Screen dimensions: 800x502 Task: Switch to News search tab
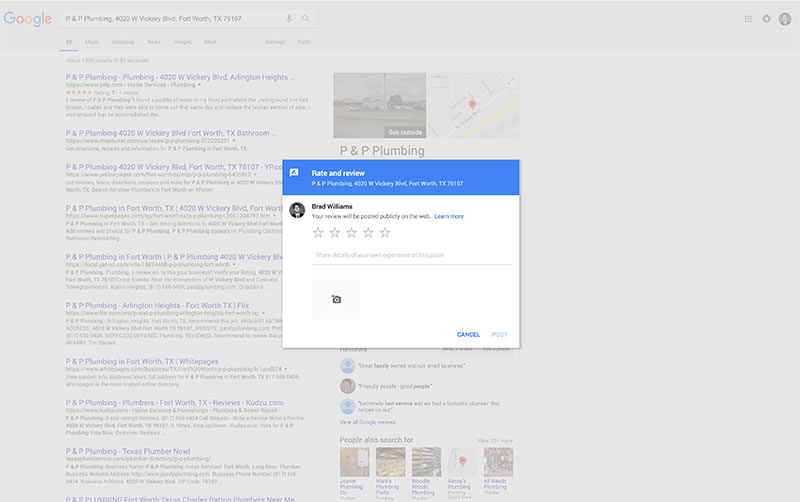(154, 42)
